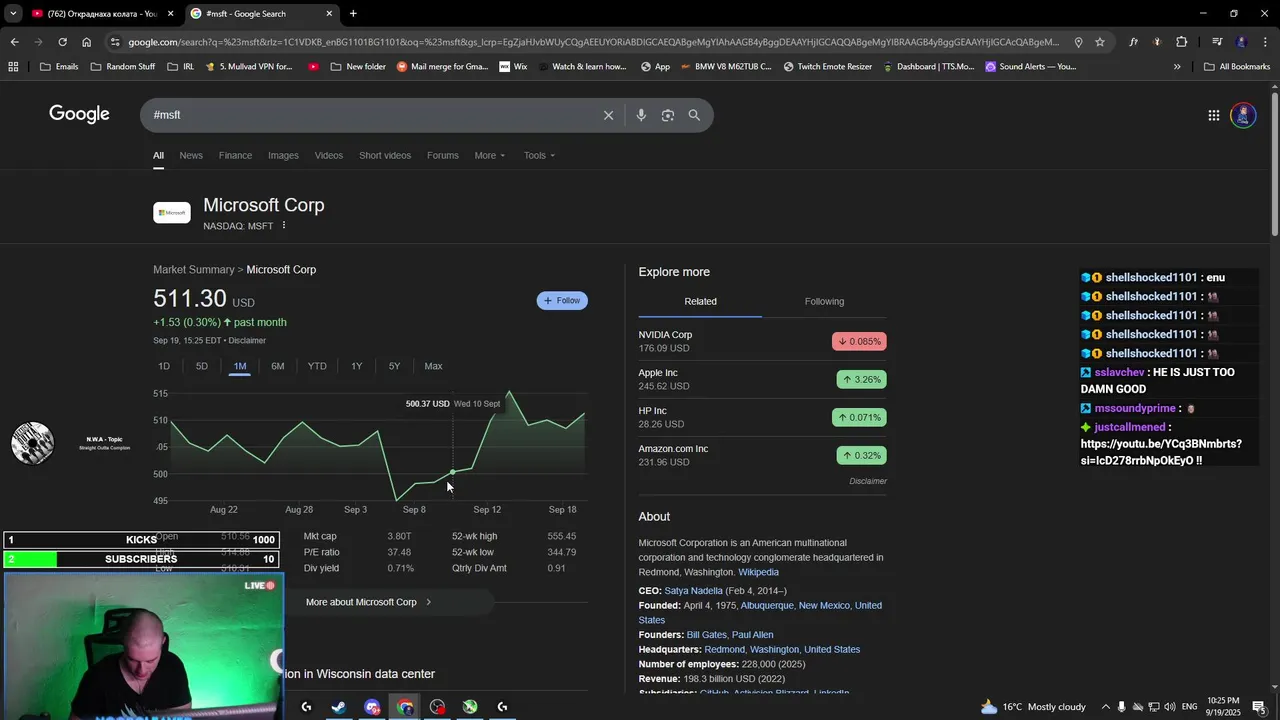Open the IRL bookmarks folder
Viewport: 1280px width, 720px height.
[180, 67]
